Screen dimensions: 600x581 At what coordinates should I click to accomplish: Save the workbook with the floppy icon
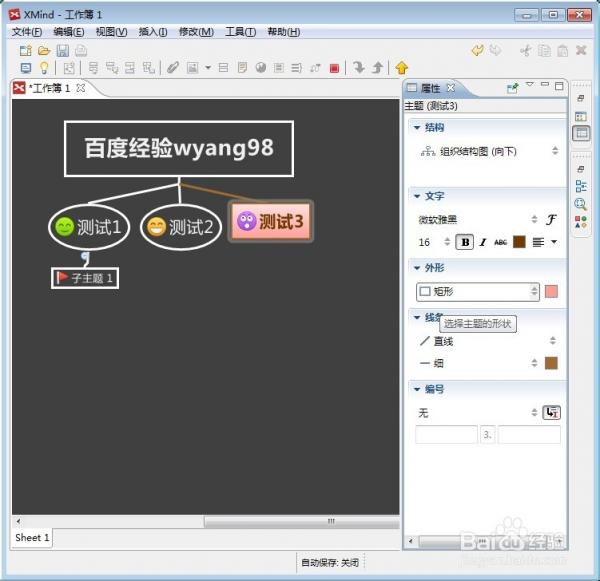[63, 51]
